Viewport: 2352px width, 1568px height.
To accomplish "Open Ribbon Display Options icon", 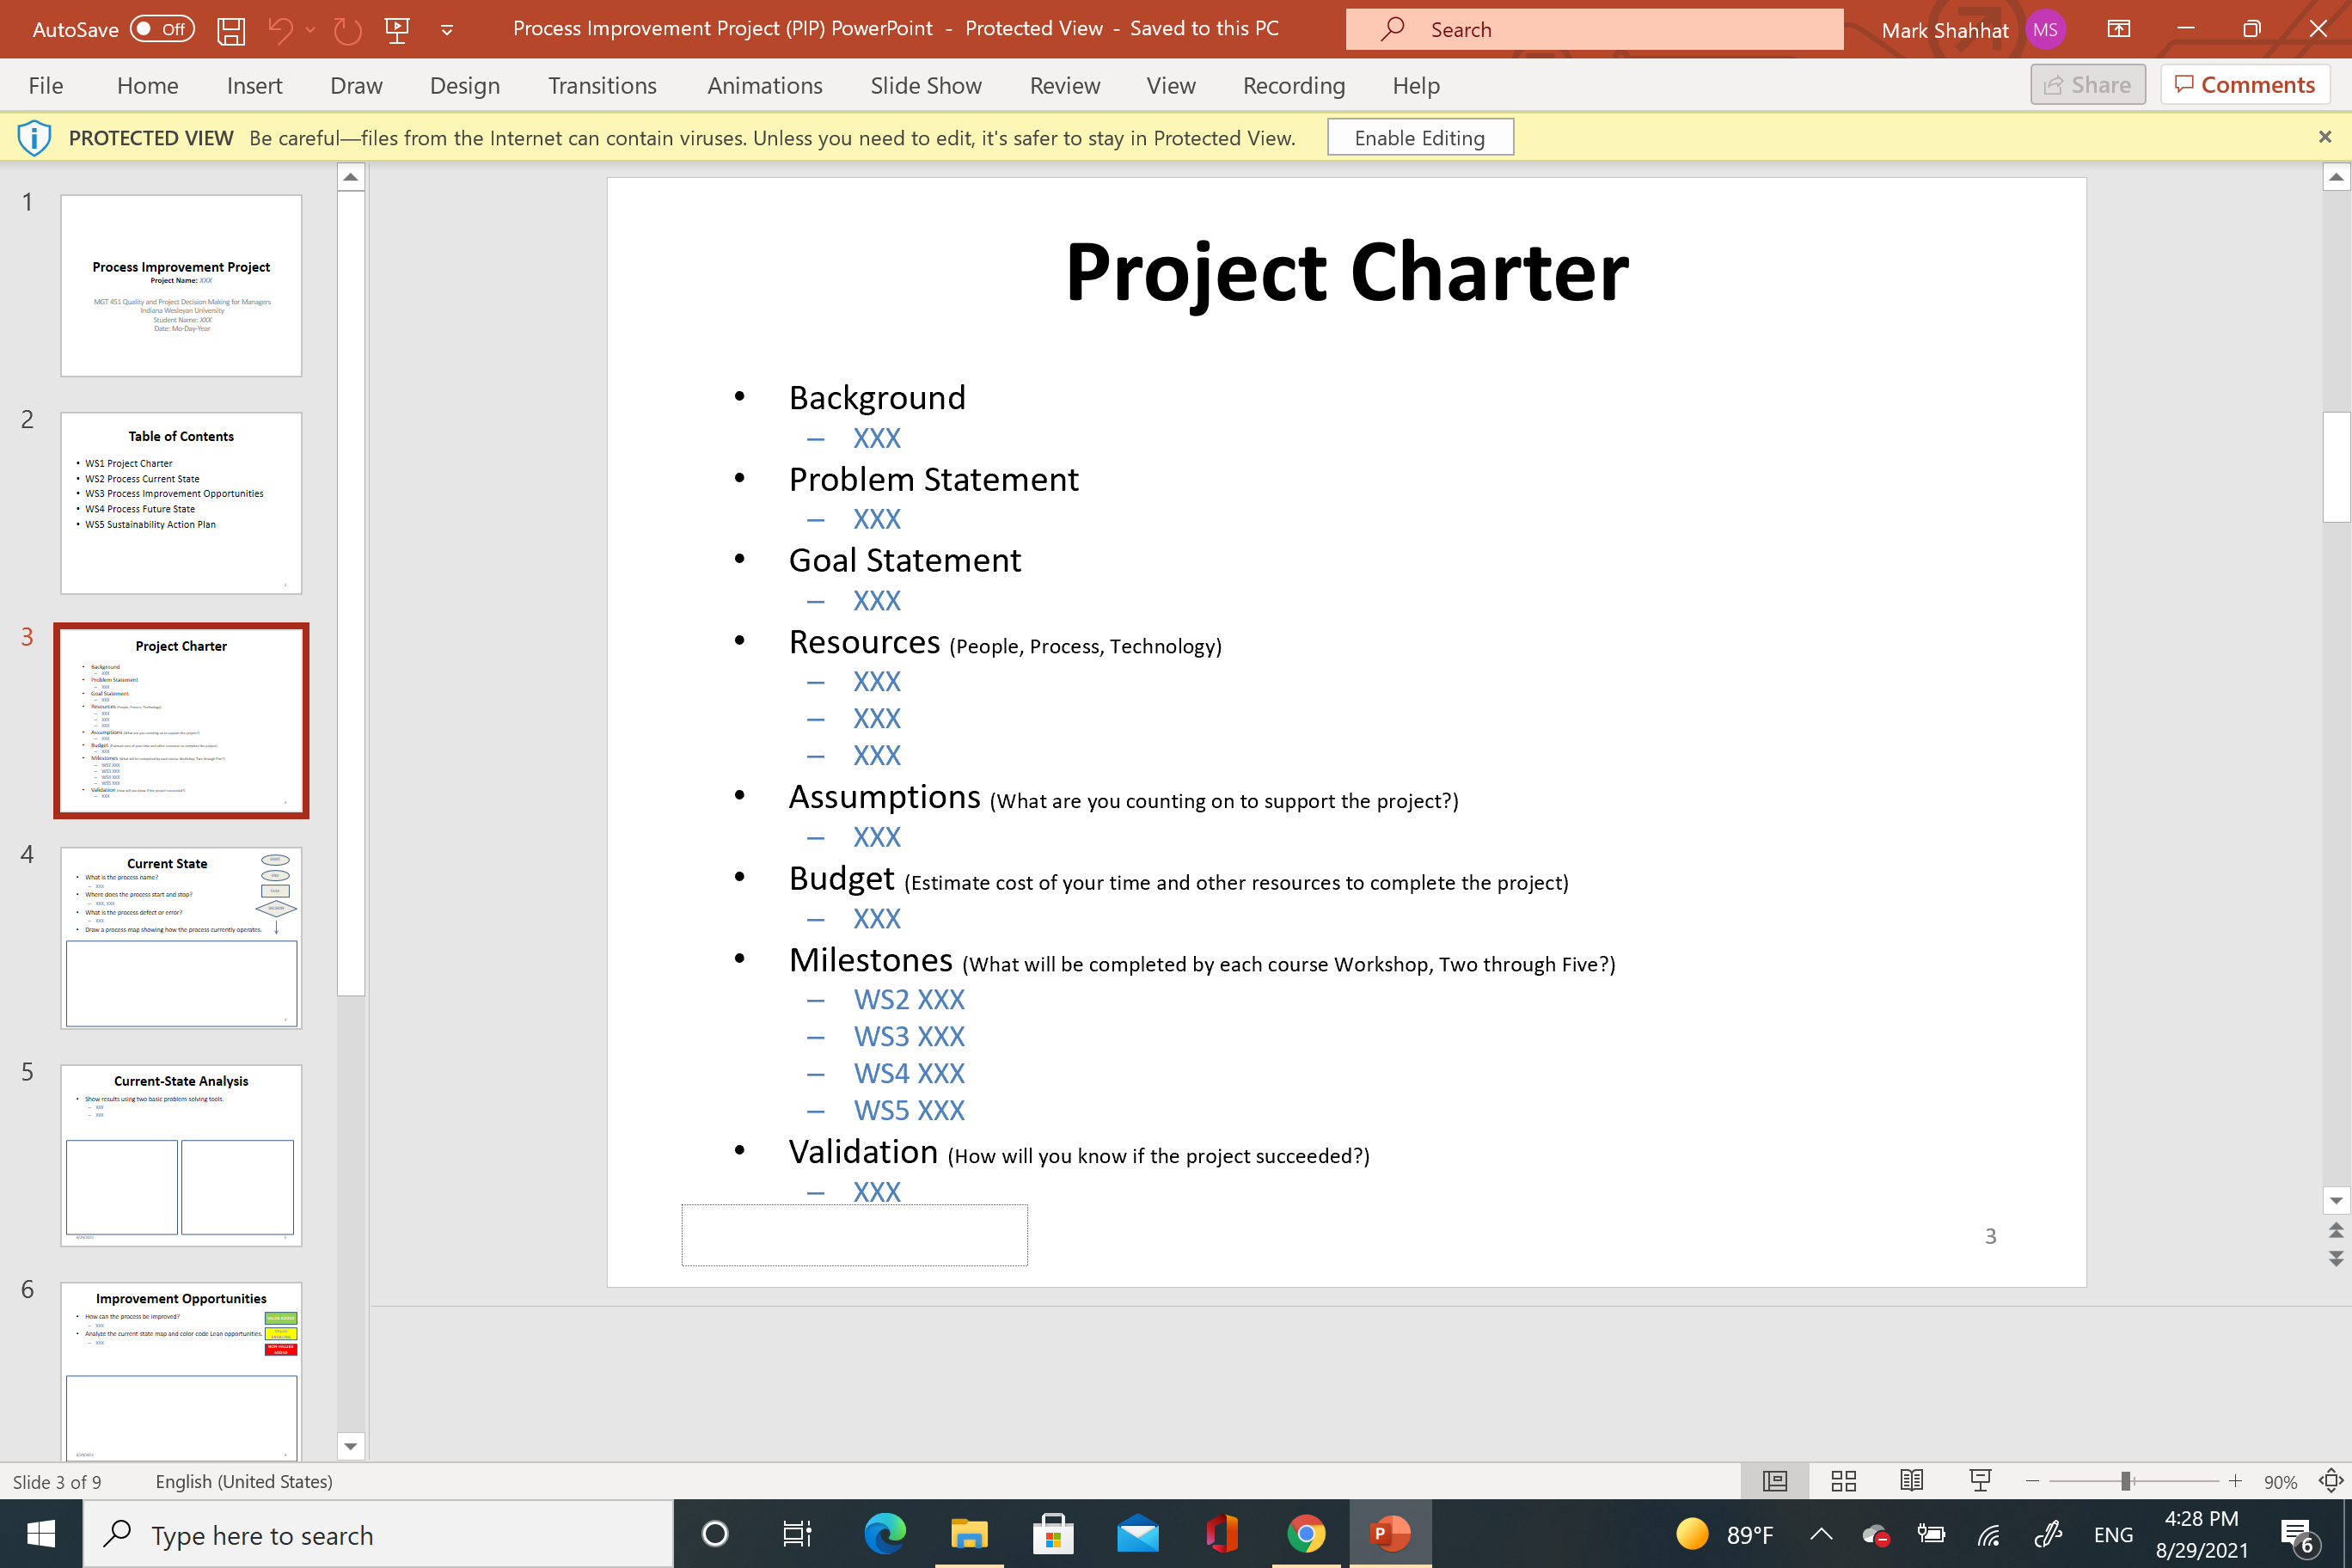I will tap(2118, 29).
